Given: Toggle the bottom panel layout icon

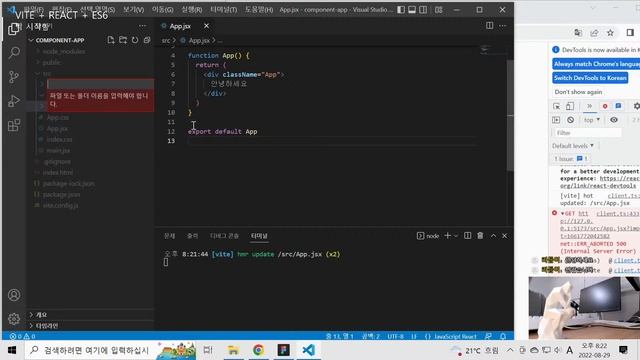Looking at the screenshot, I should pyautogui.click(x=412, y=9).
